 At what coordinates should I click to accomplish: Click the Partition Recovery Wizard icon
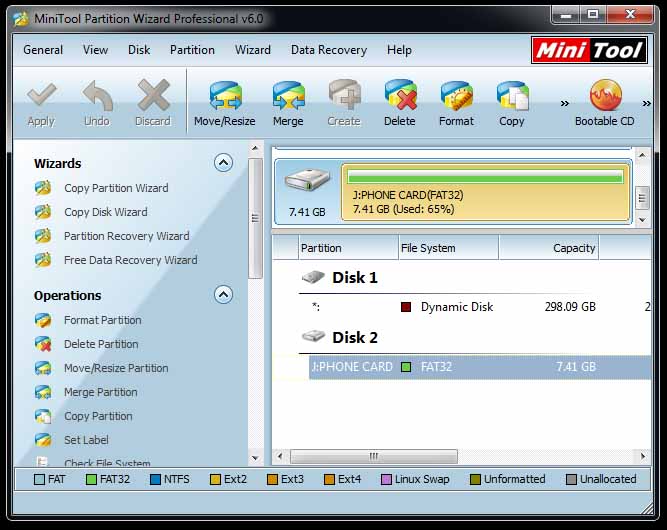click(x=43, y=236)
